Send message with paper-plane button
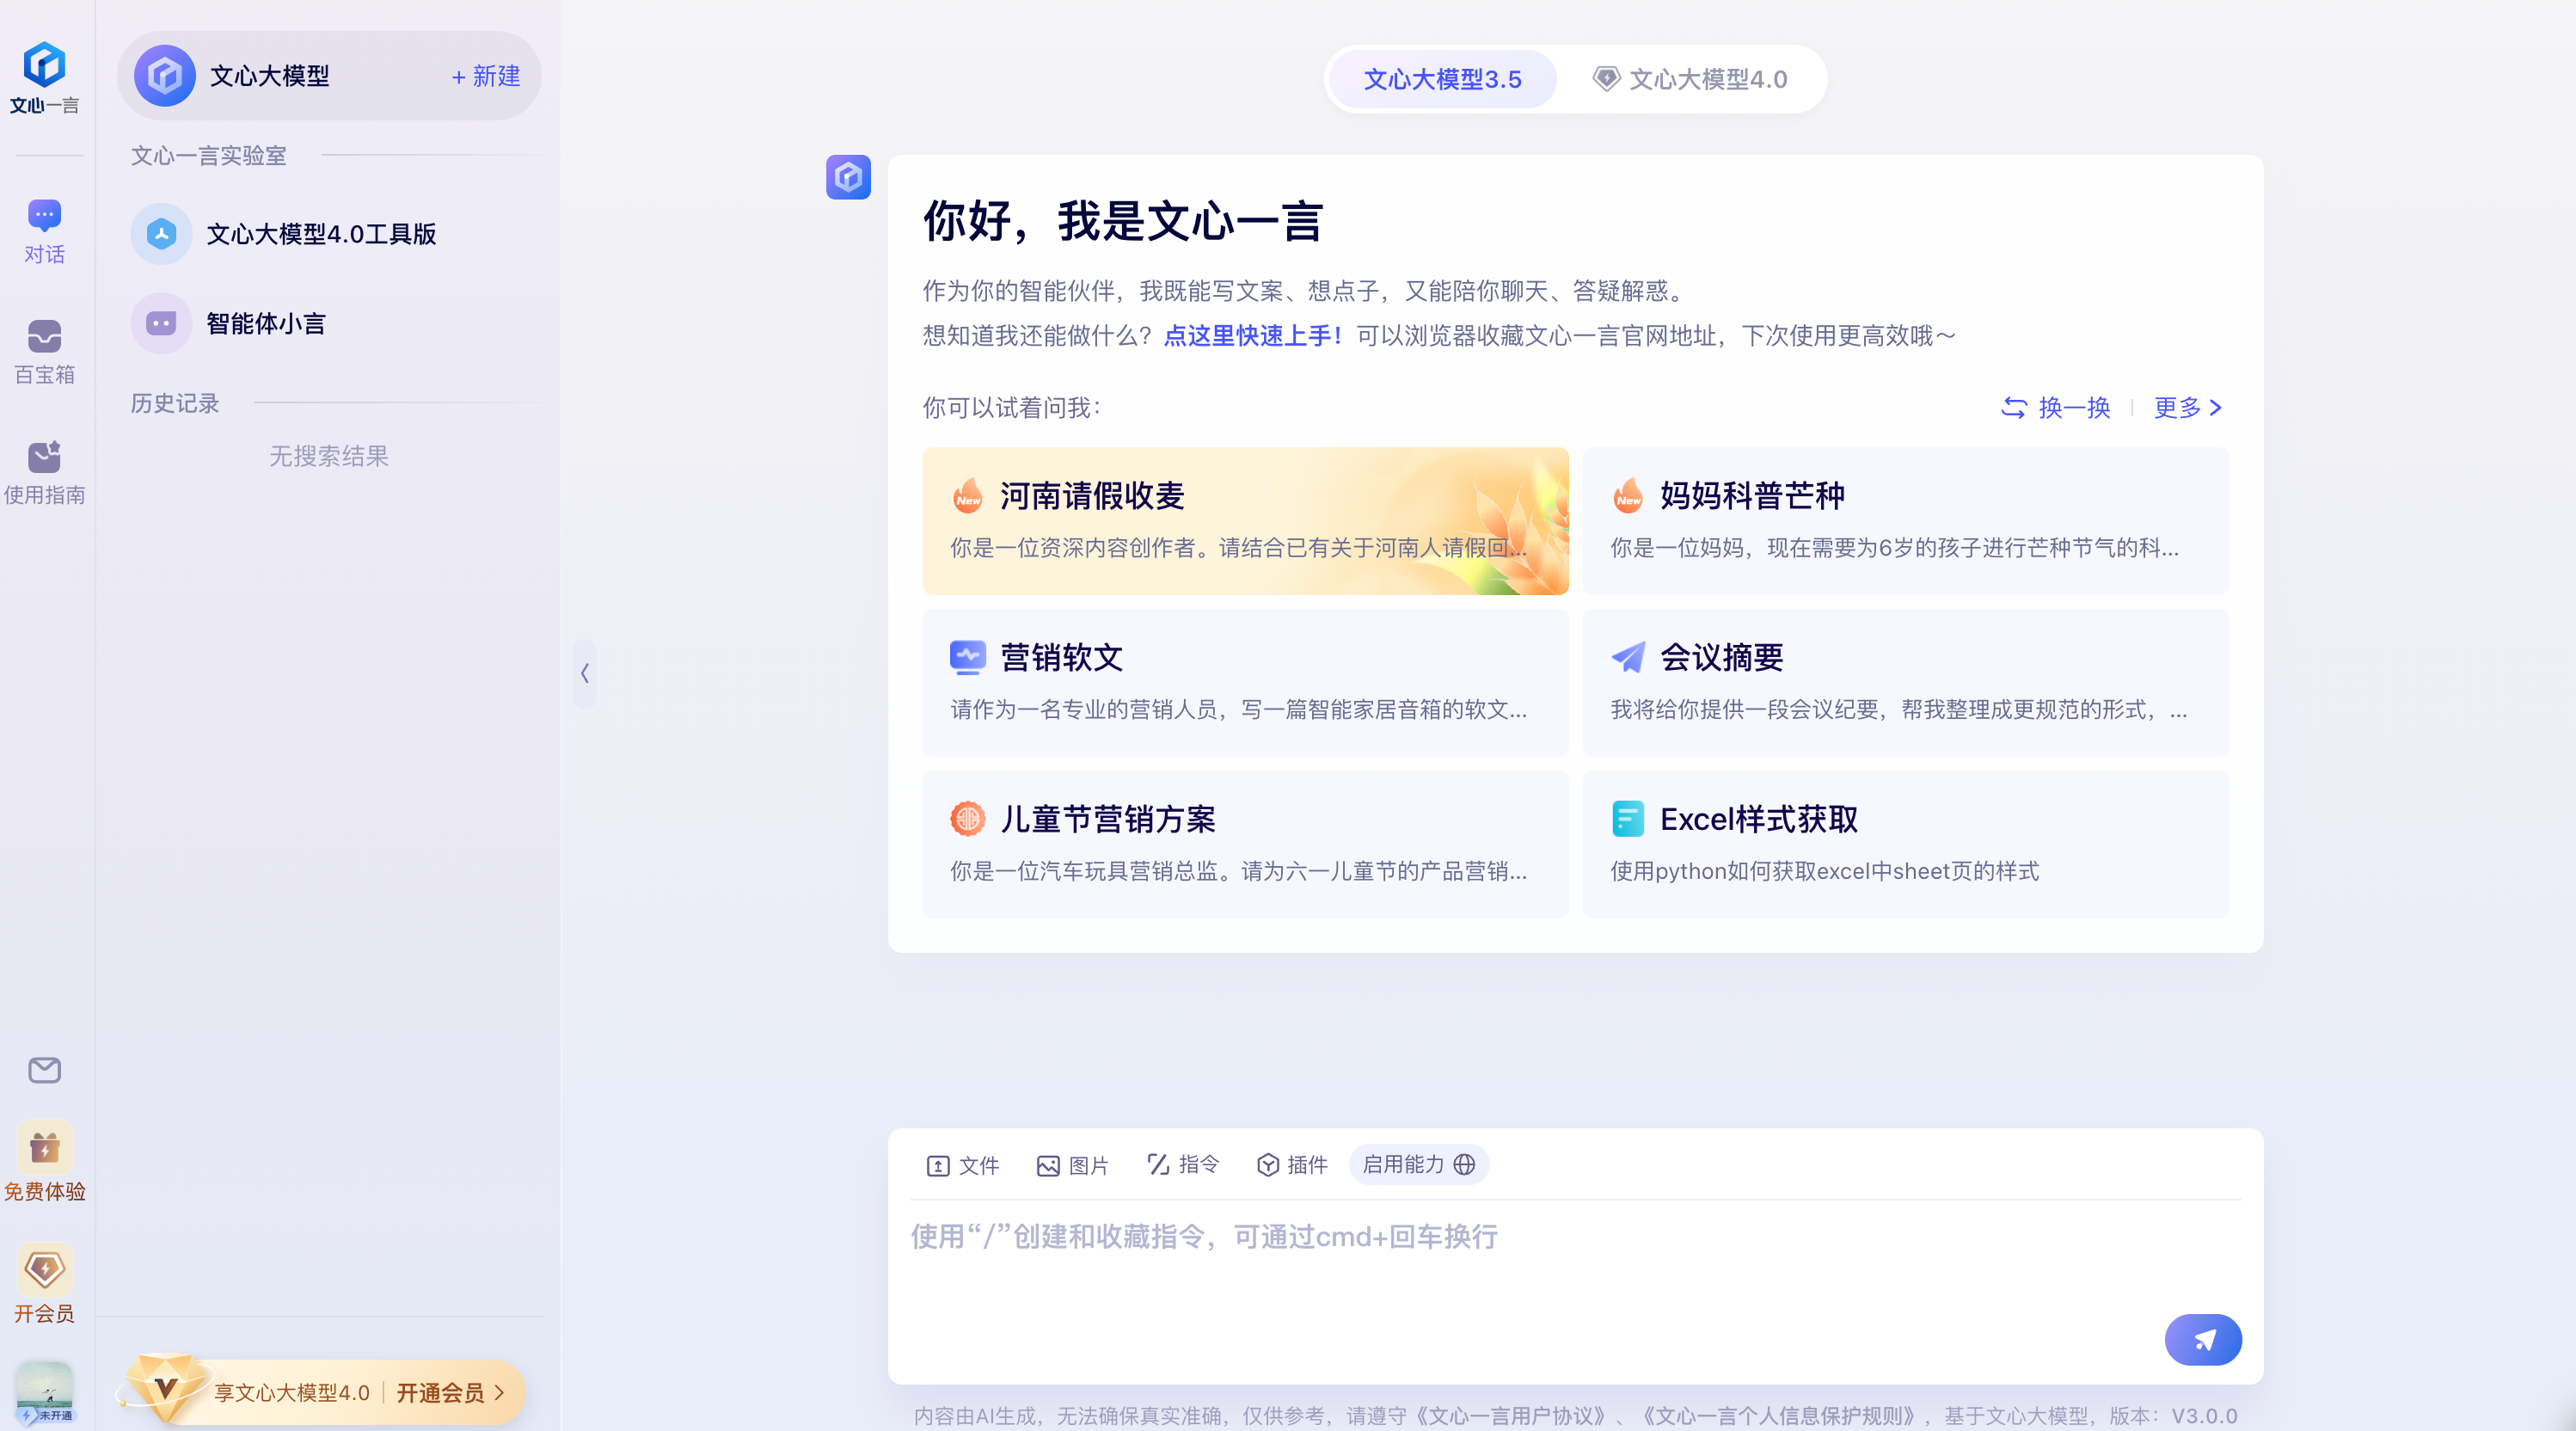The image size is (2576, 1431). coord(2202,1339)
